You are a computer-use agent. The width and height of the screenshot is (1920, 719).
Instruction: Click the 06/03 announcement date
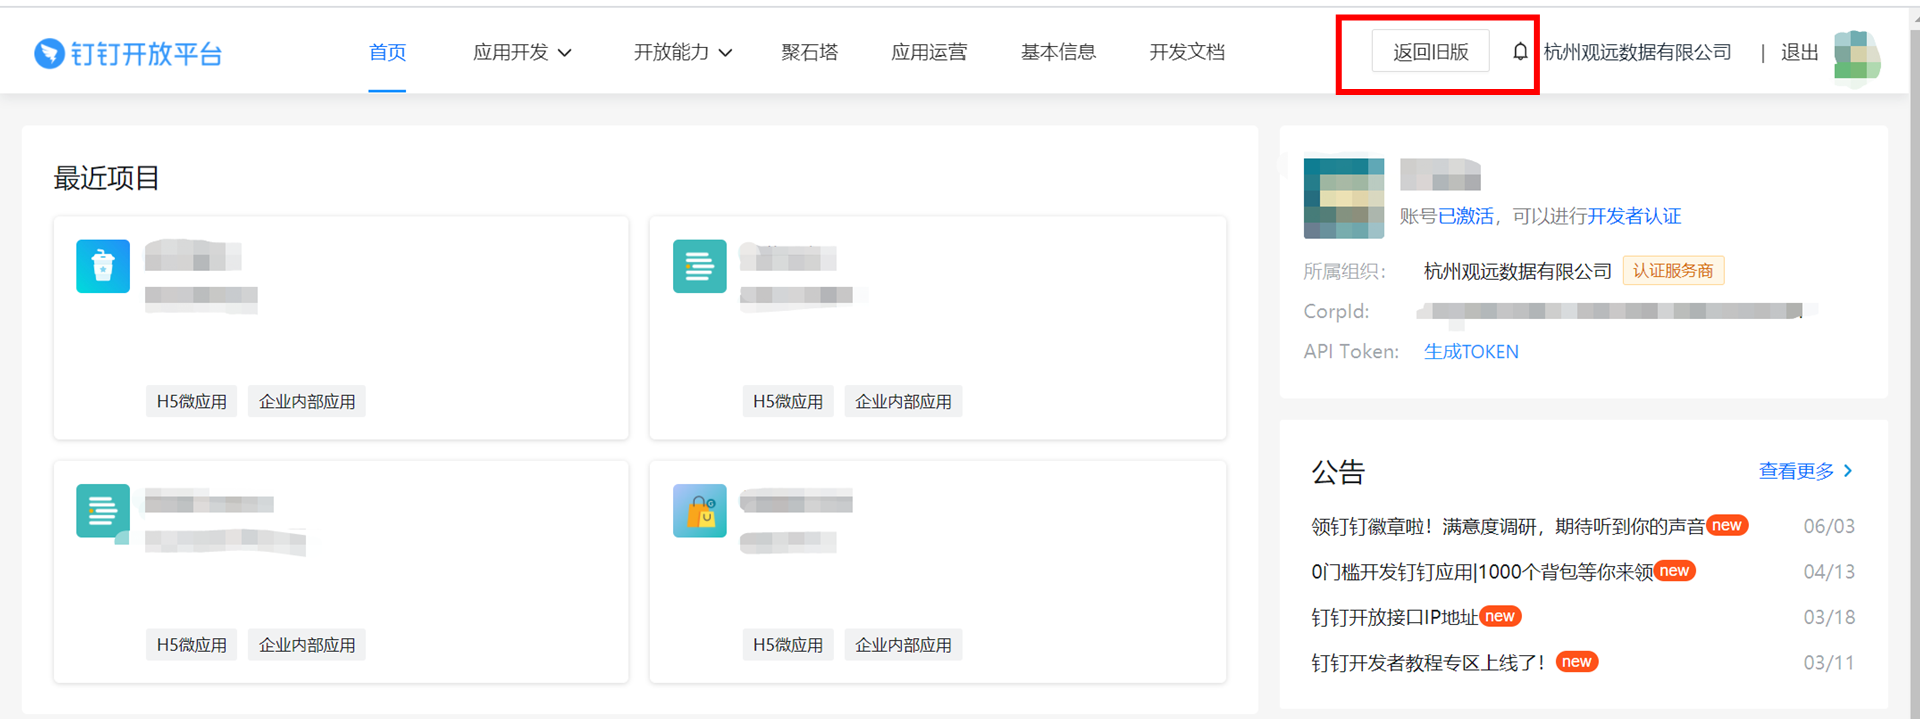coord(1829,526)
